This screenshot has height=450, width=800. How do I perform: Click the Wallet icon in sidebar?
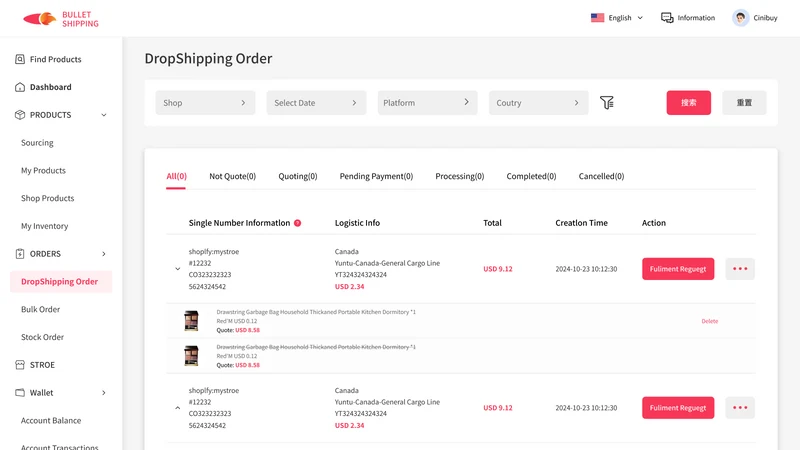[20, 392]
